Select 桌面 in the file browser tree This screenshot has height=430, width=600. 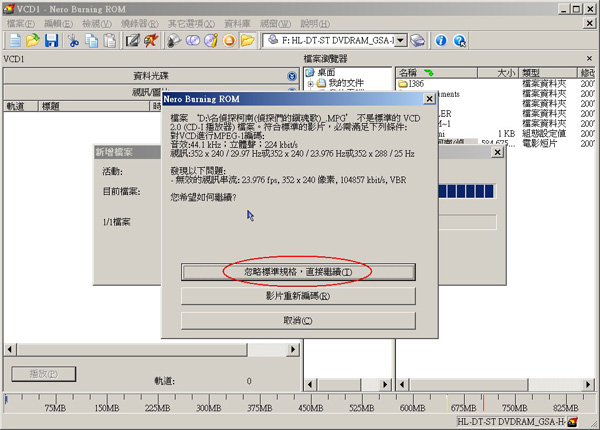pos(326,72)
